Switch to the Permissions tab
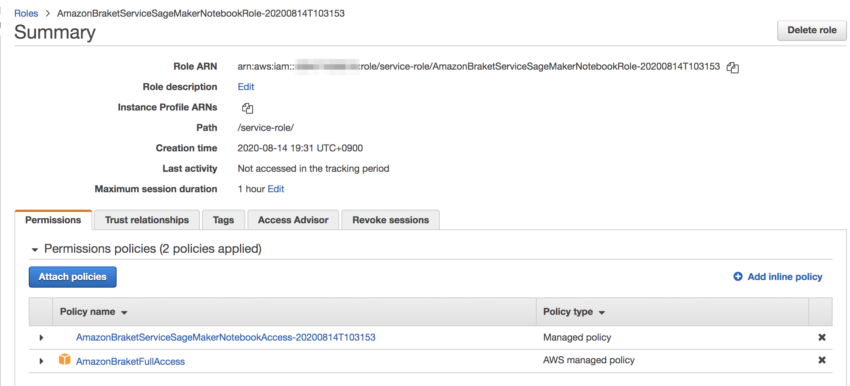Screen dimensions: 850x386 [x=53, y=220]
